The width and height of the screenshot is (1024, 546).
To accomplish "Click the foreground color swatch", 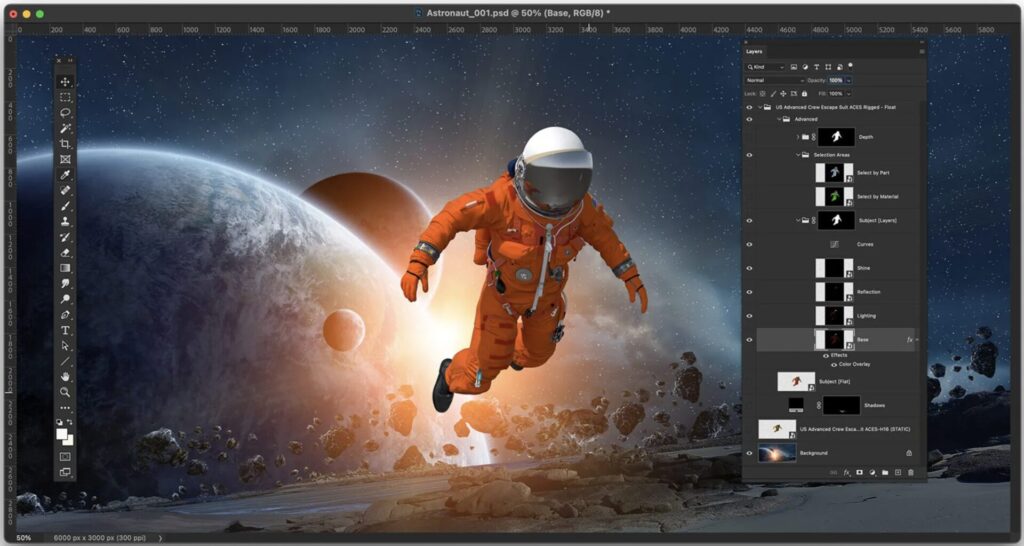I will click(x=63, y=433).
